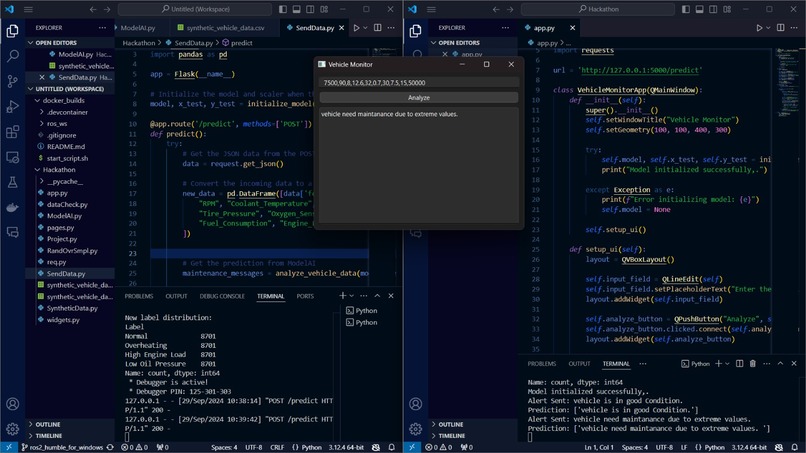
Task: Switch to ModelAI.py editor tab
Action: click(137, 28)
